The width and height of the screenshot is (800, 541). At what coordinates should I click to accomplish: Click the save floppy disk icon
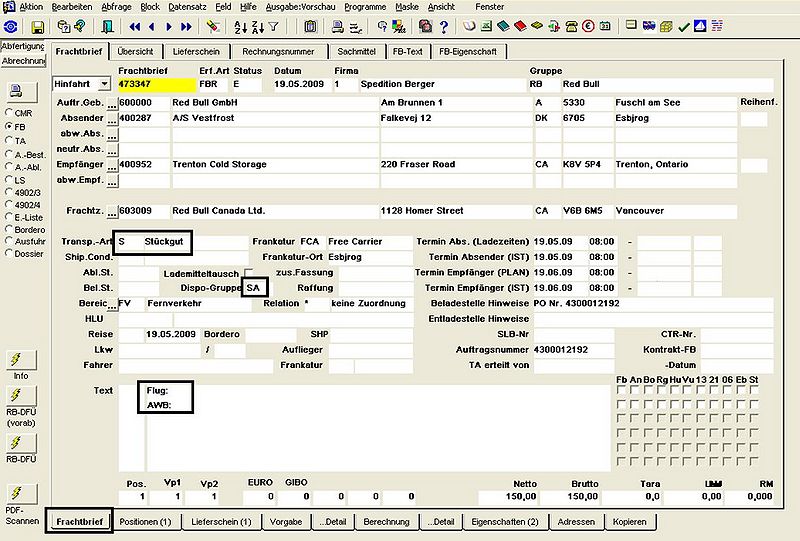pos(37,27)
